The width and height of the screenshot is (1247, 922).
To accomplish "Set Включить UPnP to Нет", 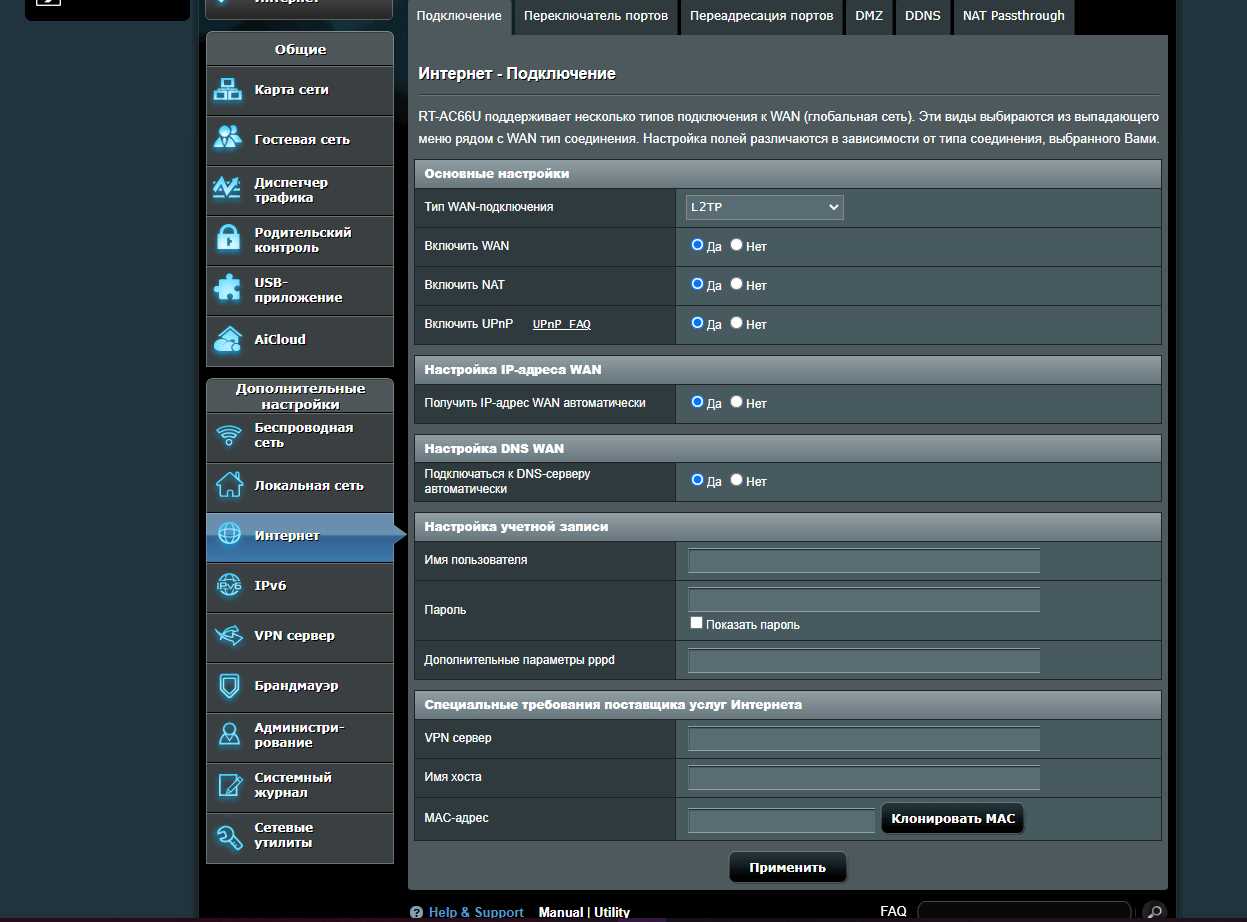I will tap(737, 323).
